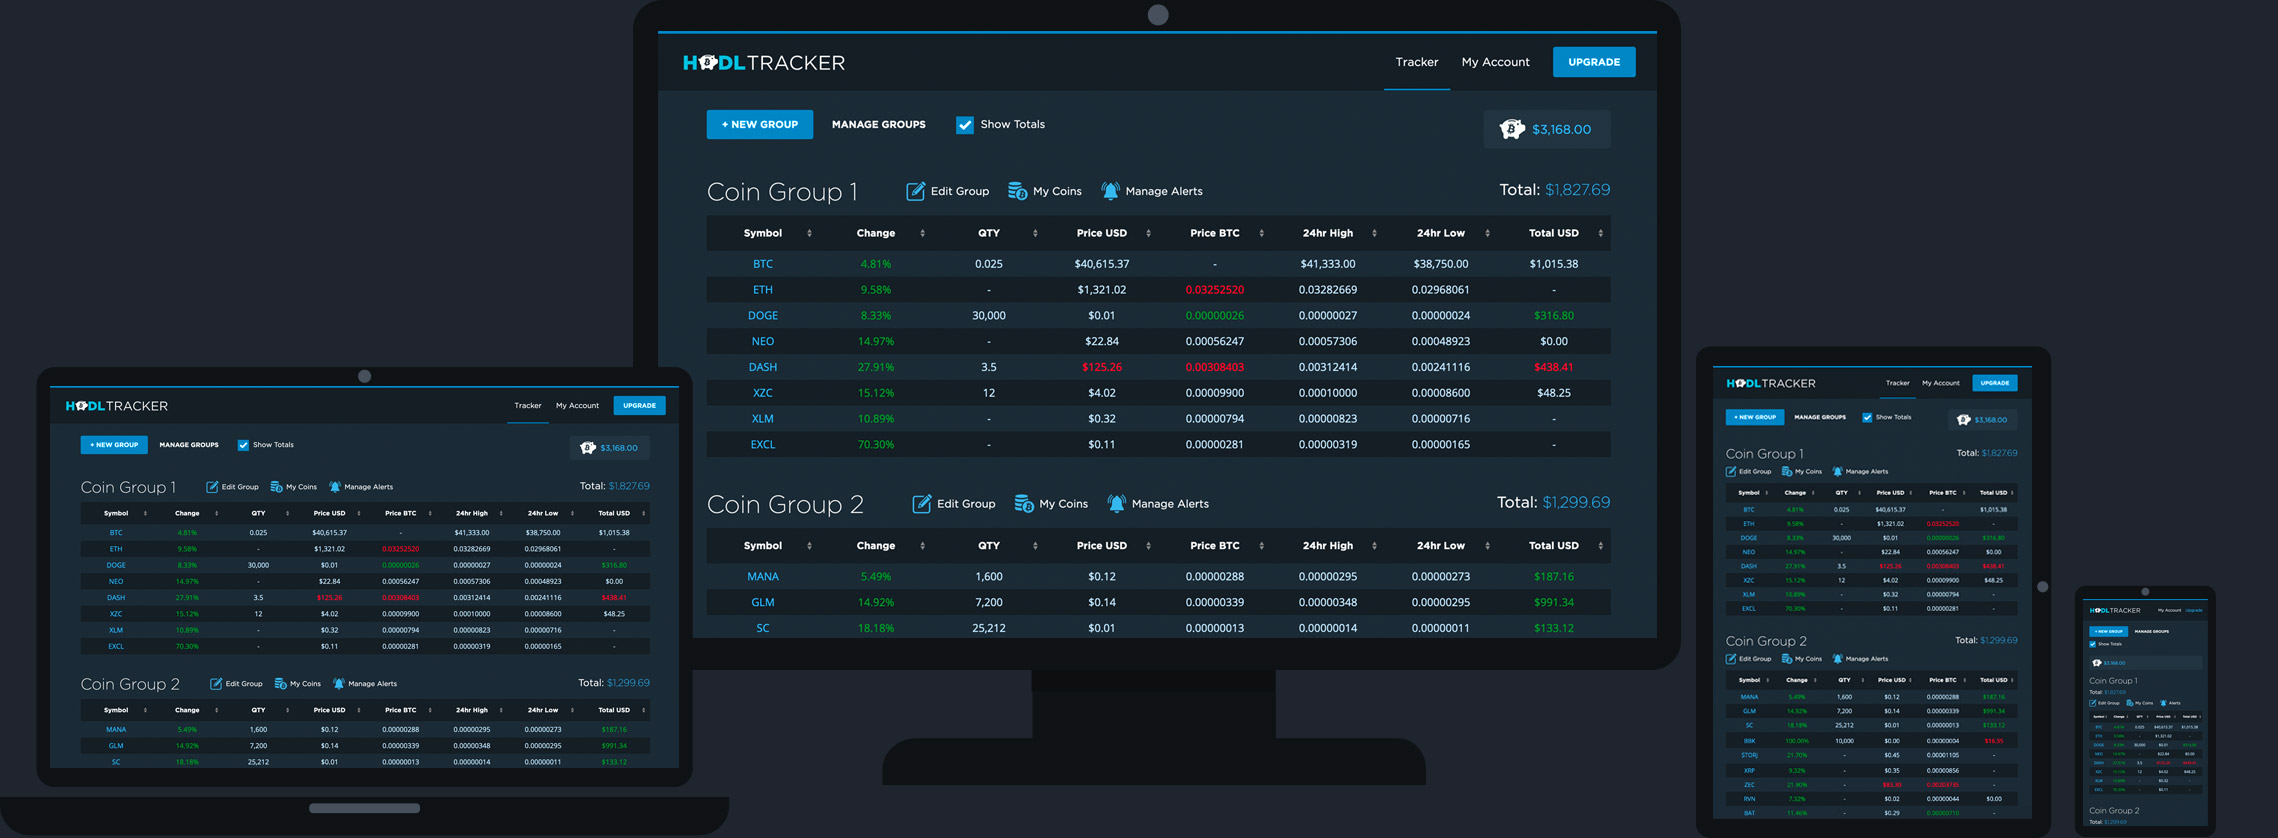
Task: Click Coin Group 1 total $1,827.69 on desktop monitor
Action: (x=1577, y=190)
